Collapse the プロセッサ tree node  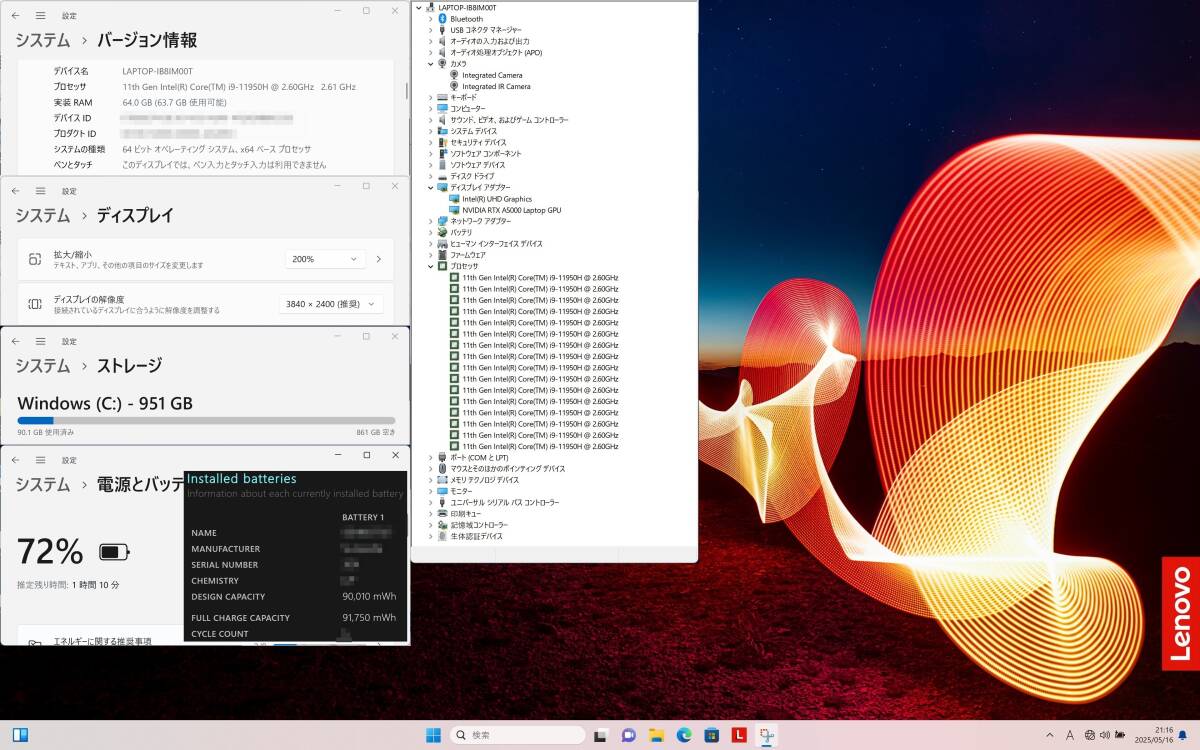tap(431, 266)
